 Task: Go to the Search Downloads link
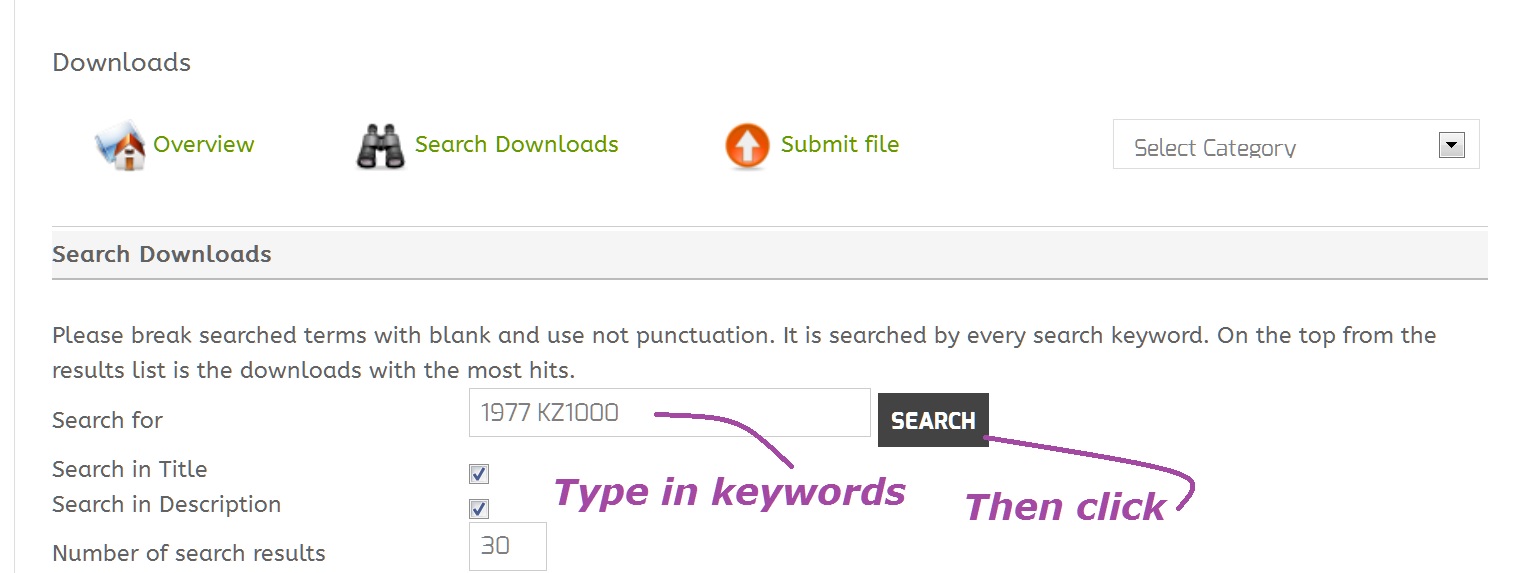click(x=517, y=144)
